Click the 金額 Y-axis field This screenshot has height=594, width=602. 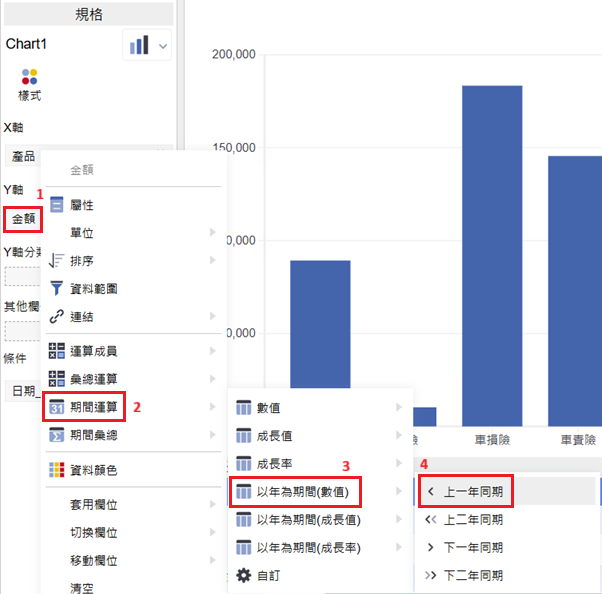pos(22,218)
